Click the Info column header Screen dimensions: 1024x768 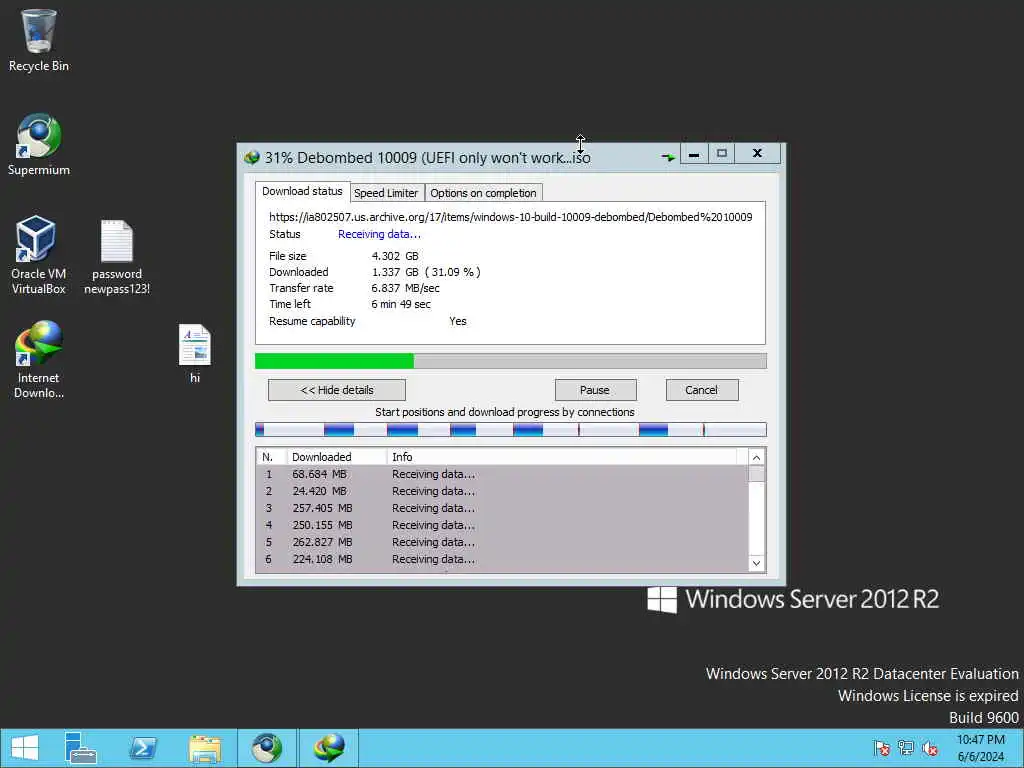pyautogui.click(x=562, y=456)
